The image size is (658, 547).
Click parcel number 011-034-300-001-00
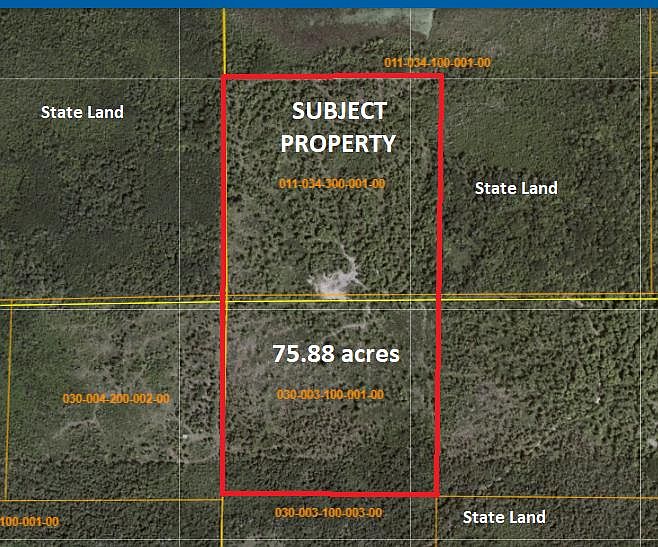[332, 183]
